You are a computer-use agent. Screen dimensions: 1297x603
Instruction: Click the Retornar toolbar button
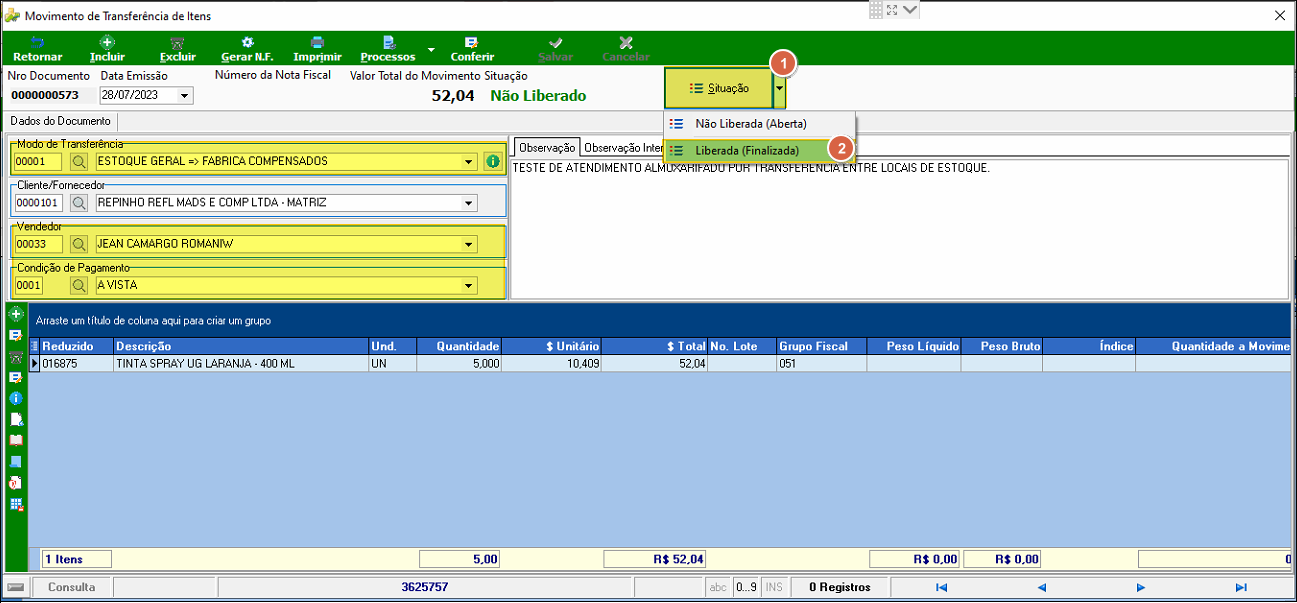point(38,49)
